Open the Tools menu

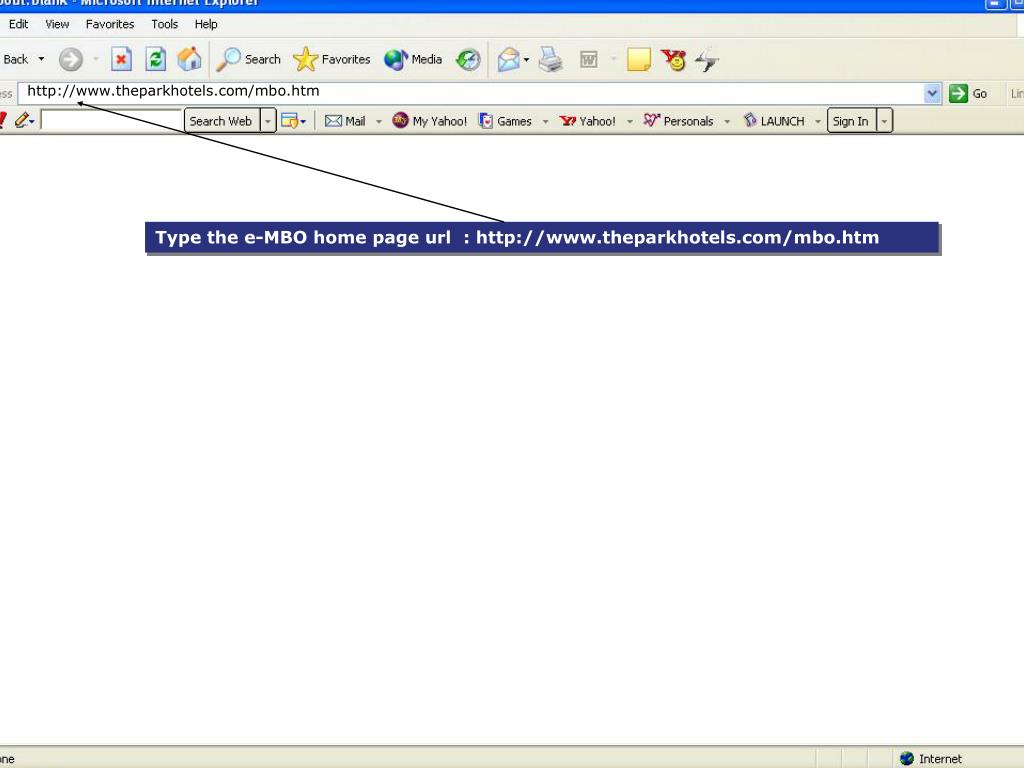(x=164, y=24)
